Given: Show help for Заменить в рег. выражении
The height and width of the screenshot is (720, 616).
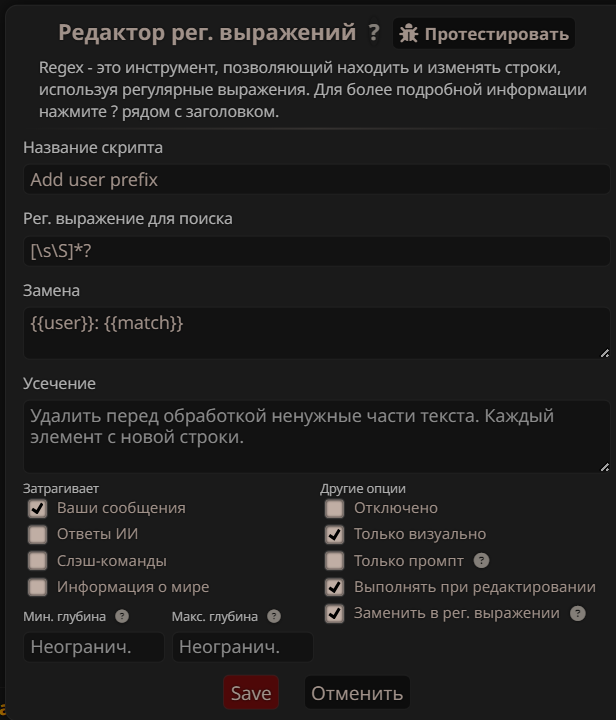Looking at the screenshot, I should [577, 613].
